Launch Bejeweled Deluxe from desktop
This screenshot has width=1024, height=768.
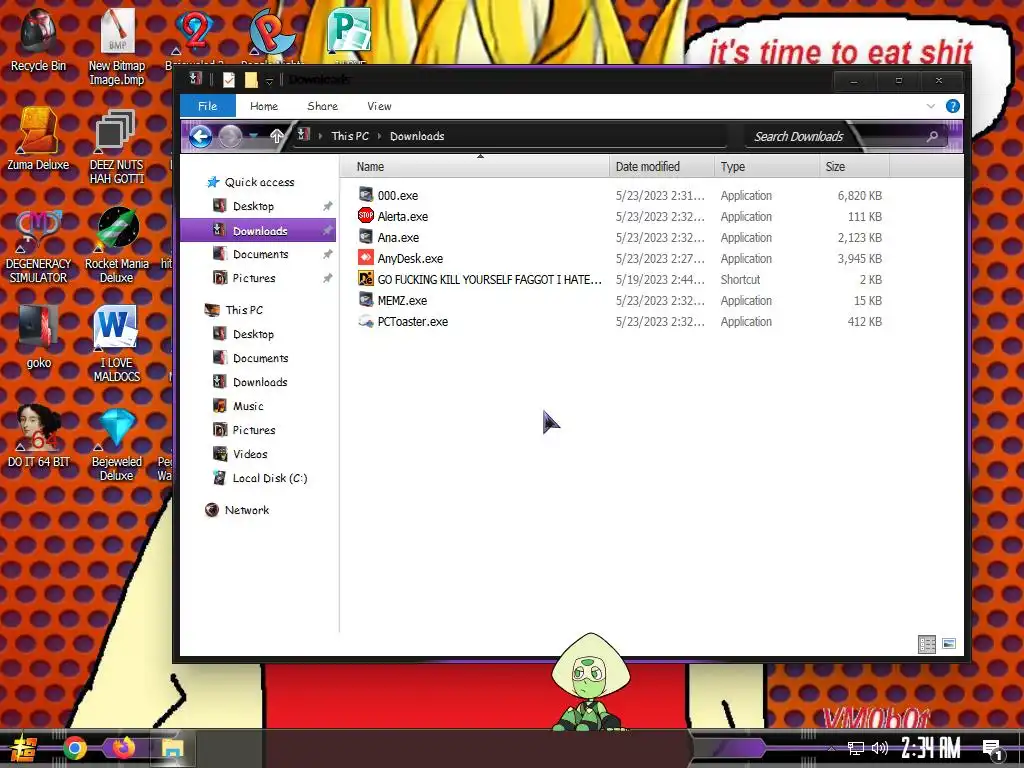117,444
